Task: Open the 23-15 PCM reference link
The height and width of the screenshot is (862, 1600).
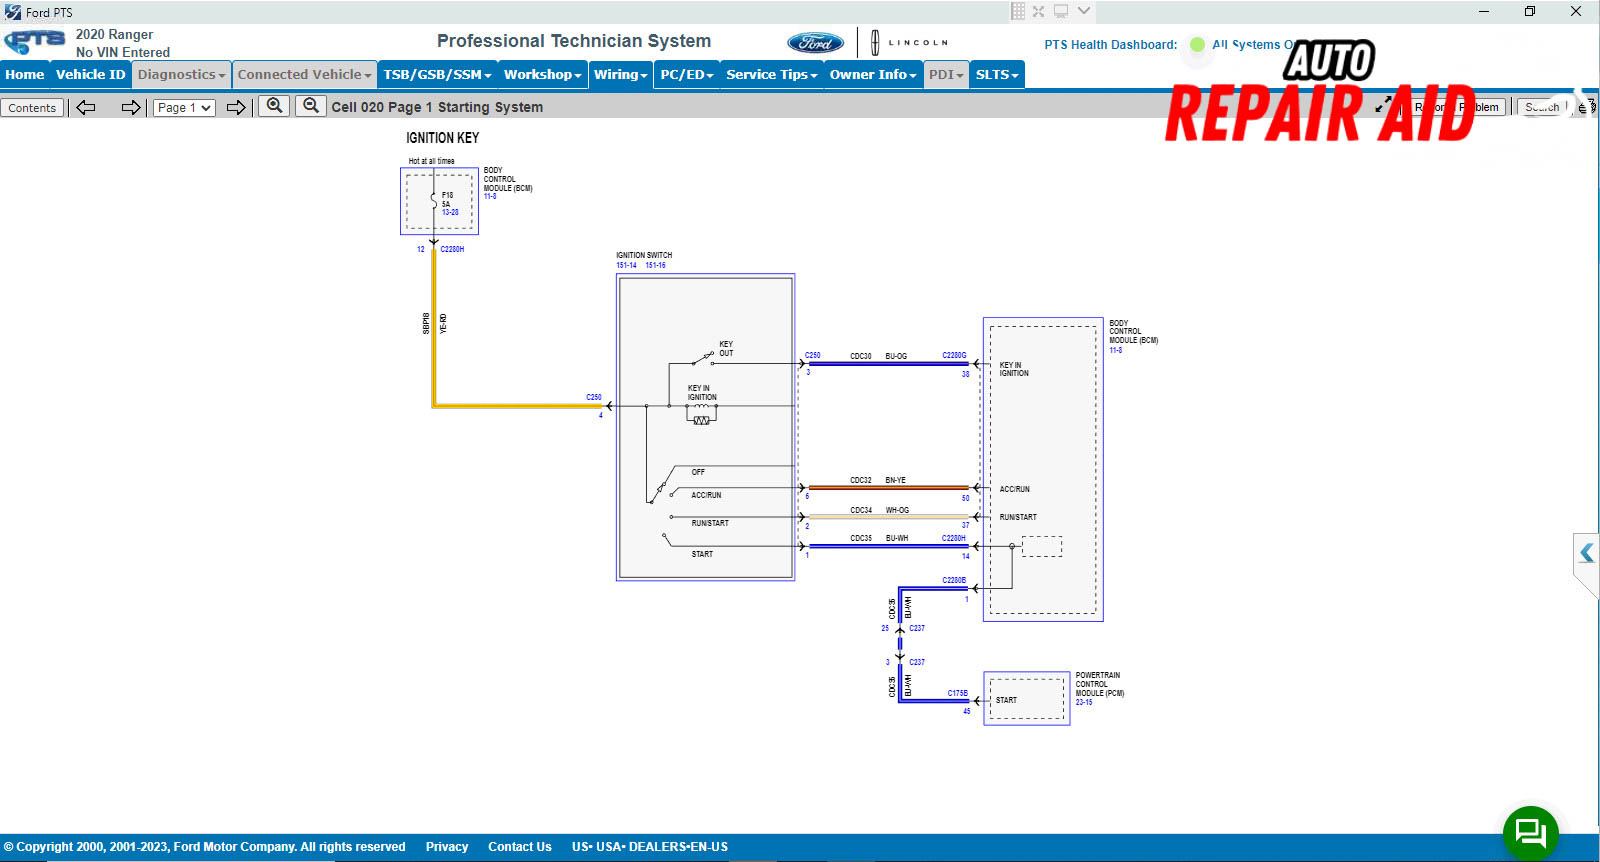Action: (x=1084, y=702)
